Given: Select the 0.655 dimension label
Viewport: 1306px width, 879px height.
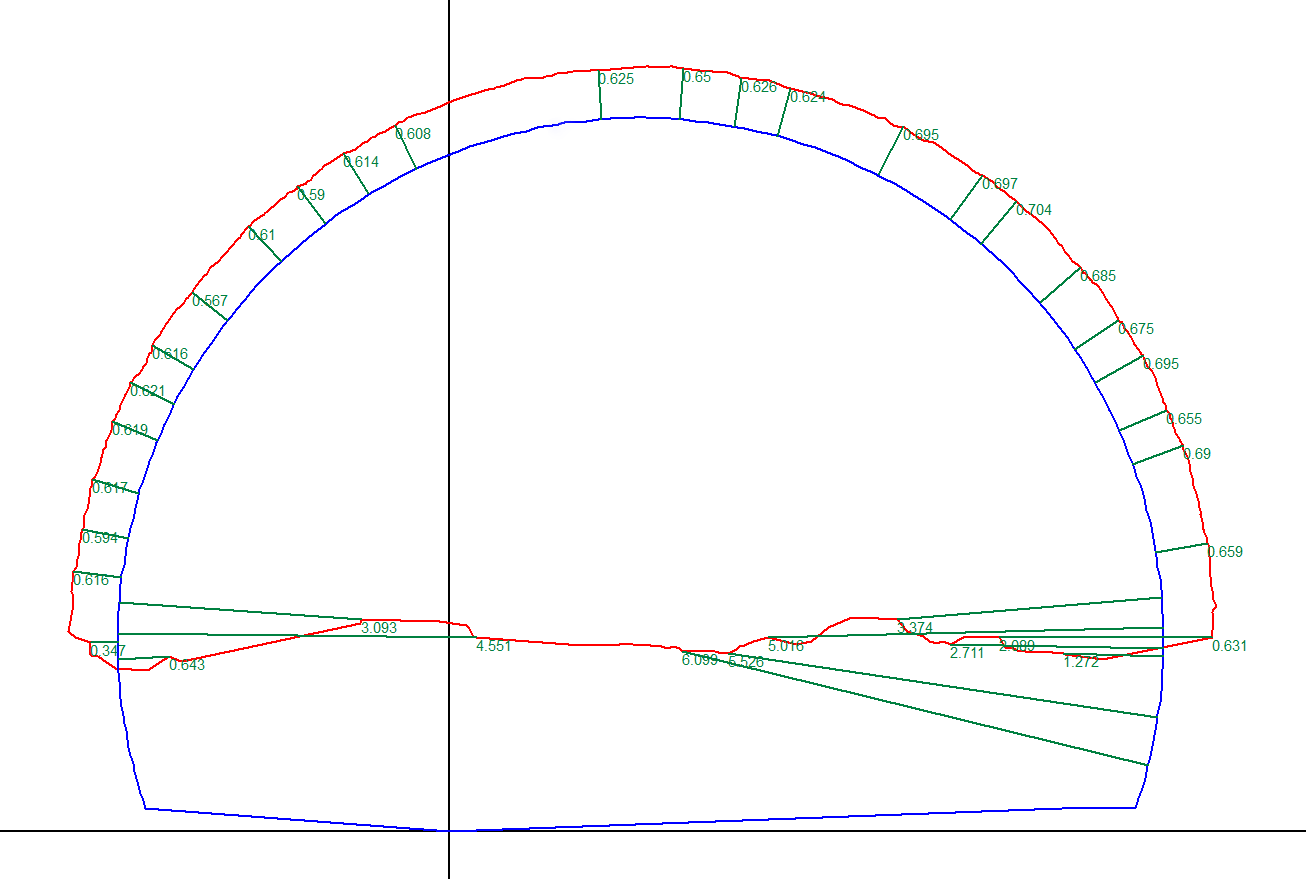Looking at the screenshot, I should 1184,419.
